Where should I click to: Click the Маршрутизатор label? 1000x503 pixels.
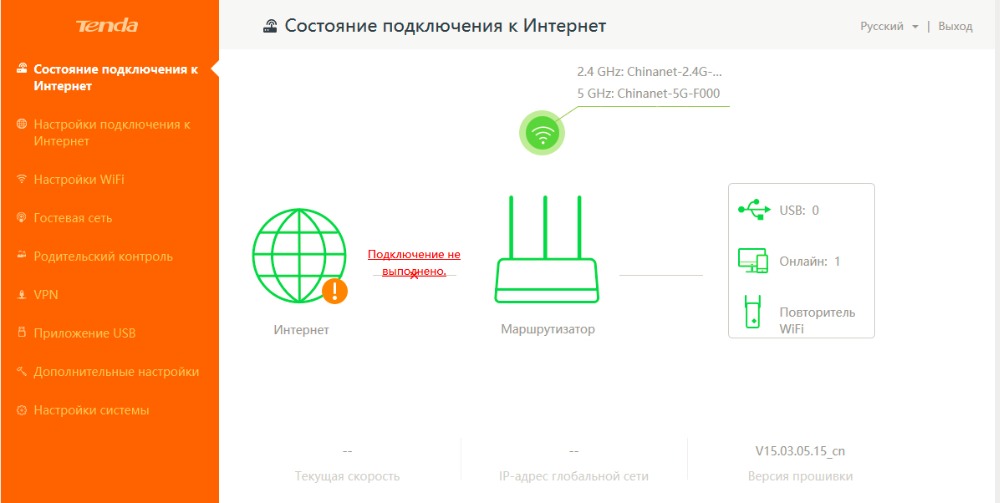point(548,330)
